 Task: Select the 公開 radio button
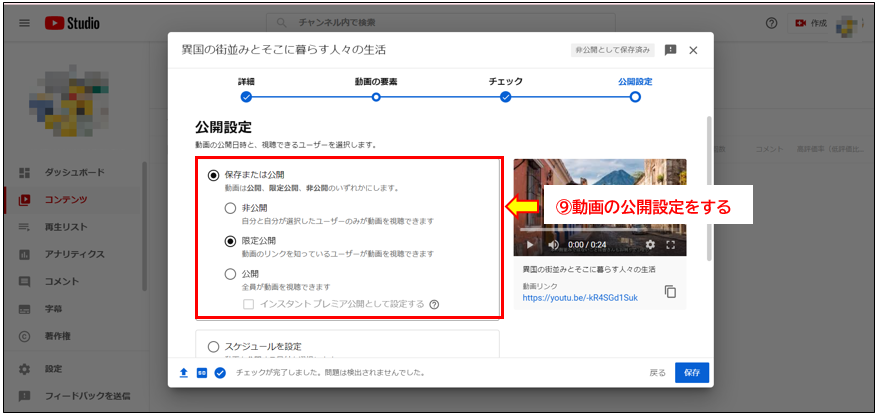tap(230, 274)
